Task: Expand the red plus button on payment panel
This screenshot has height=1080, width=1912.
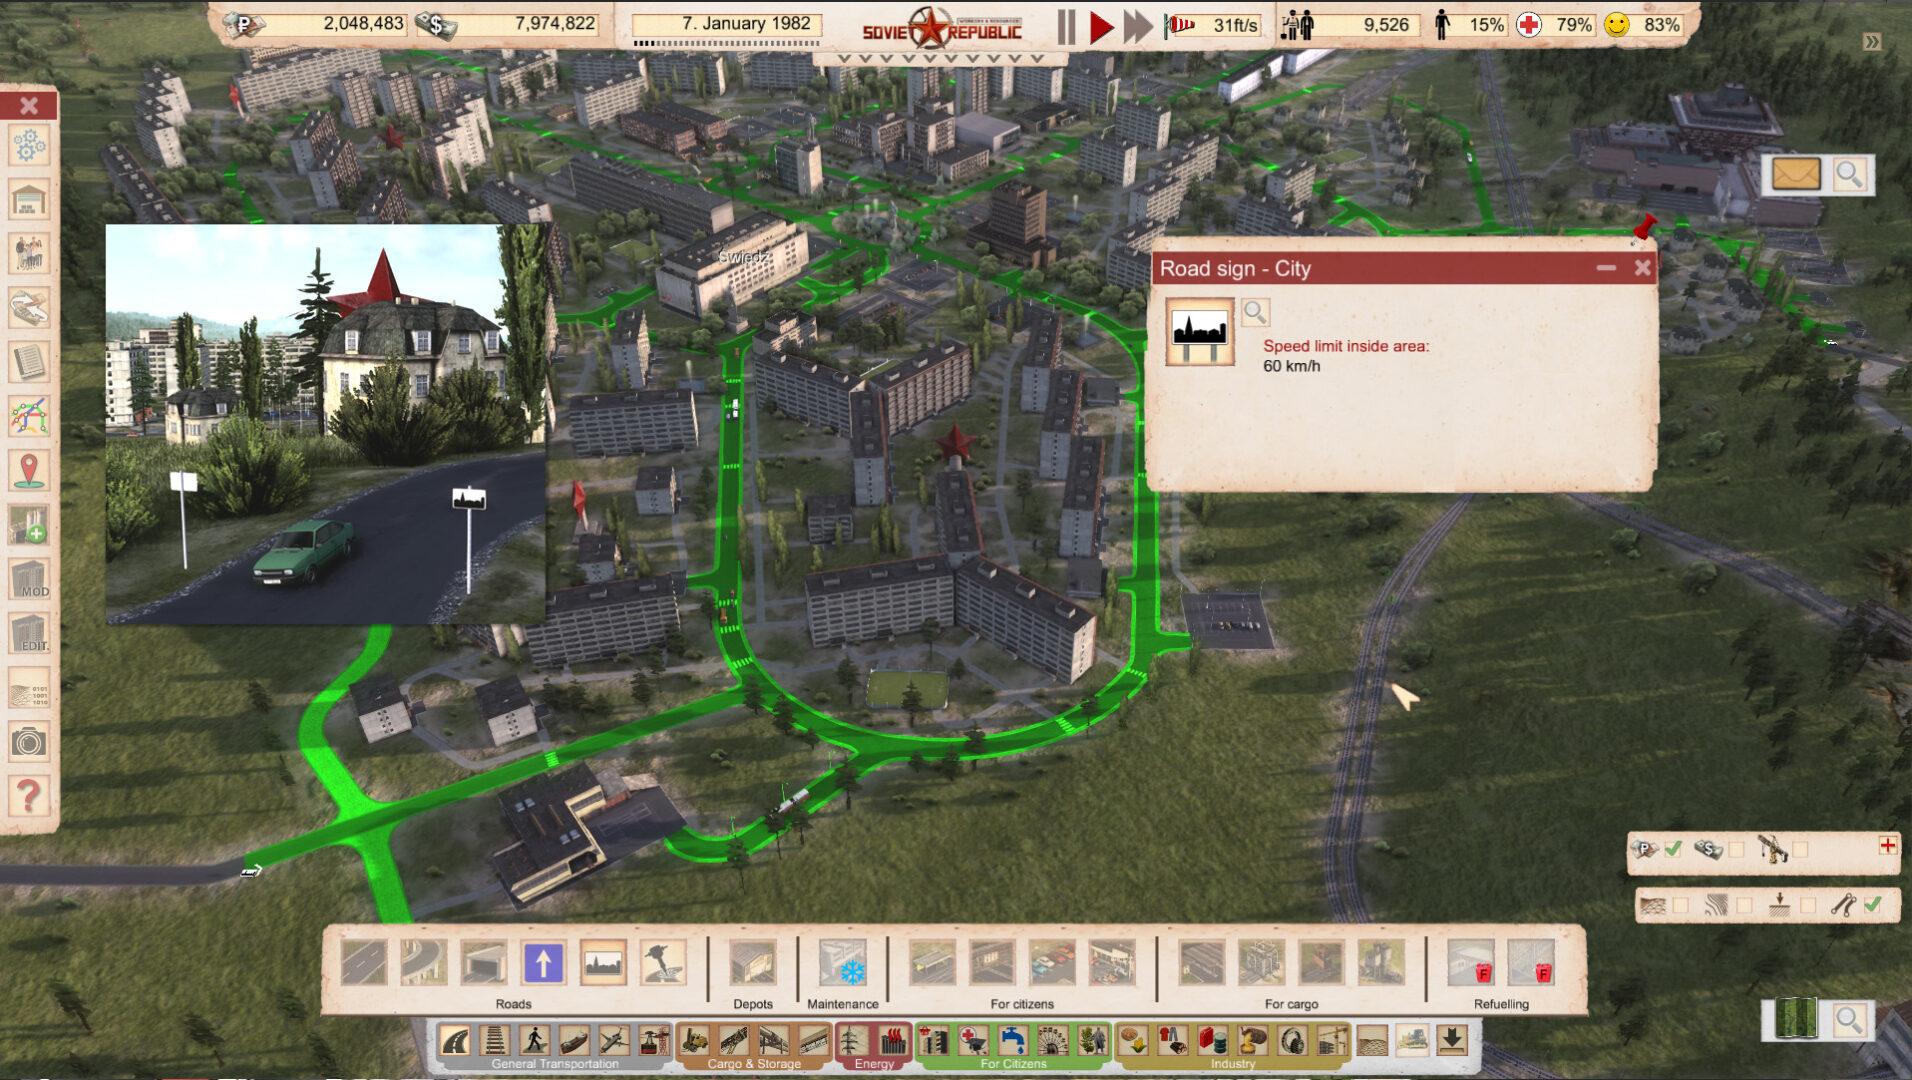Action: (1887, 846)
